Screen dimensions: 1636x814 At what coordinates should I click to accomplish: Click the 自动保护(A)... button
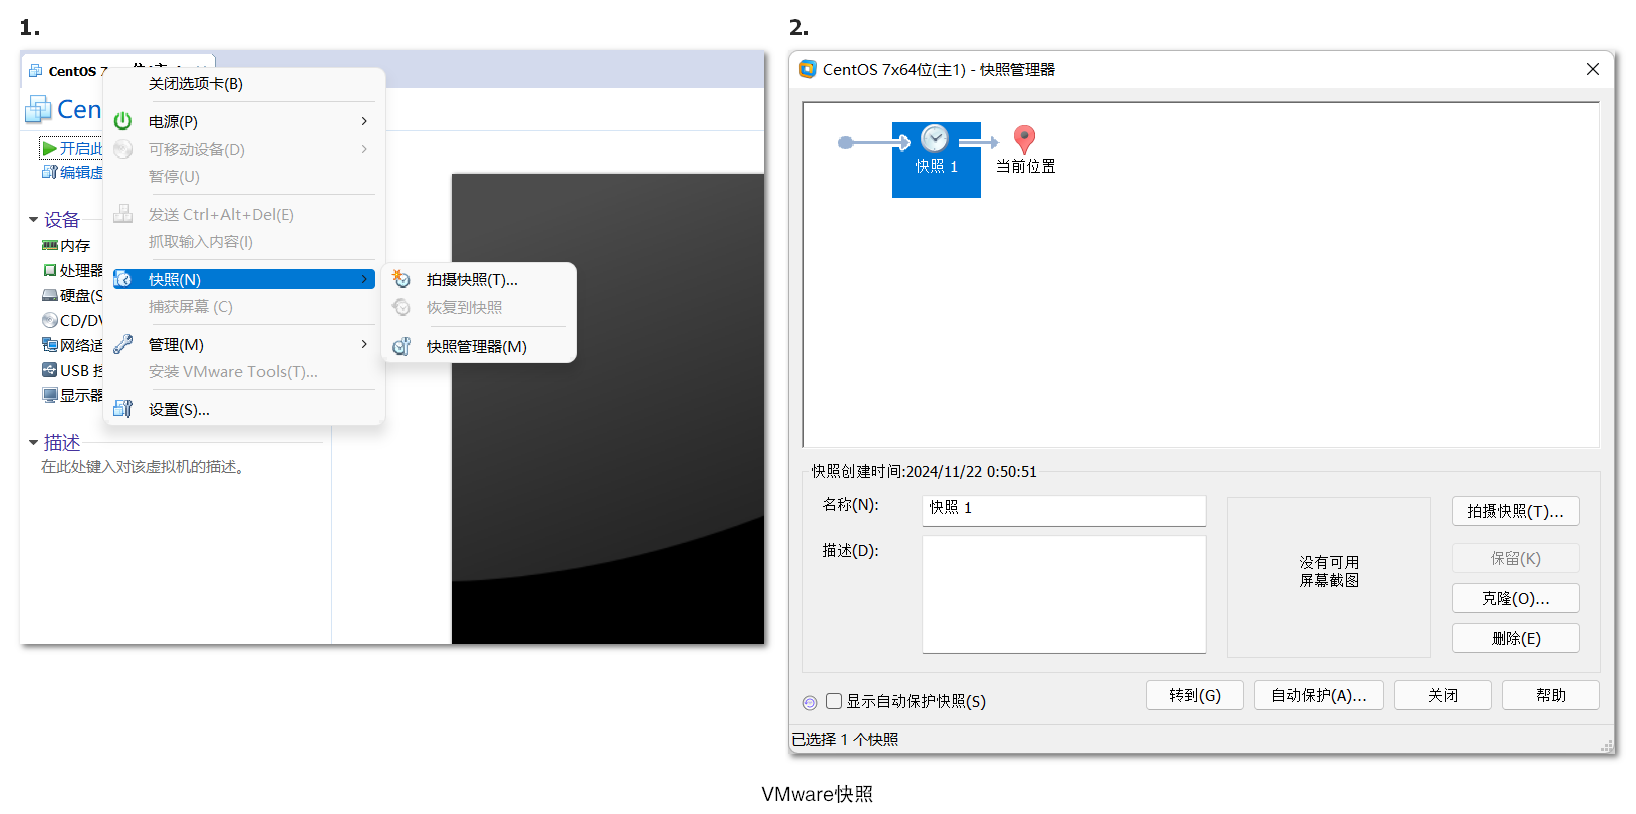click(1318, 695)
